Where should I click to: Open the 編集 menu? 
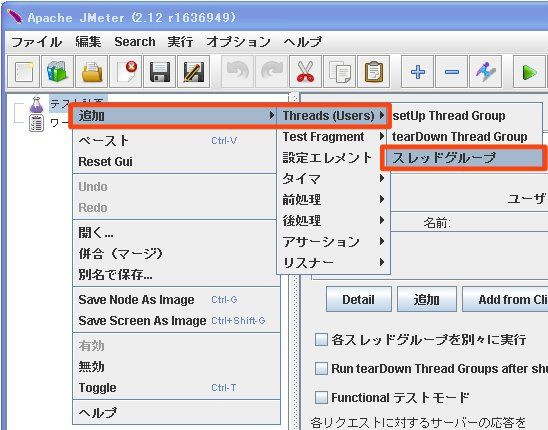tap(88, 42)
